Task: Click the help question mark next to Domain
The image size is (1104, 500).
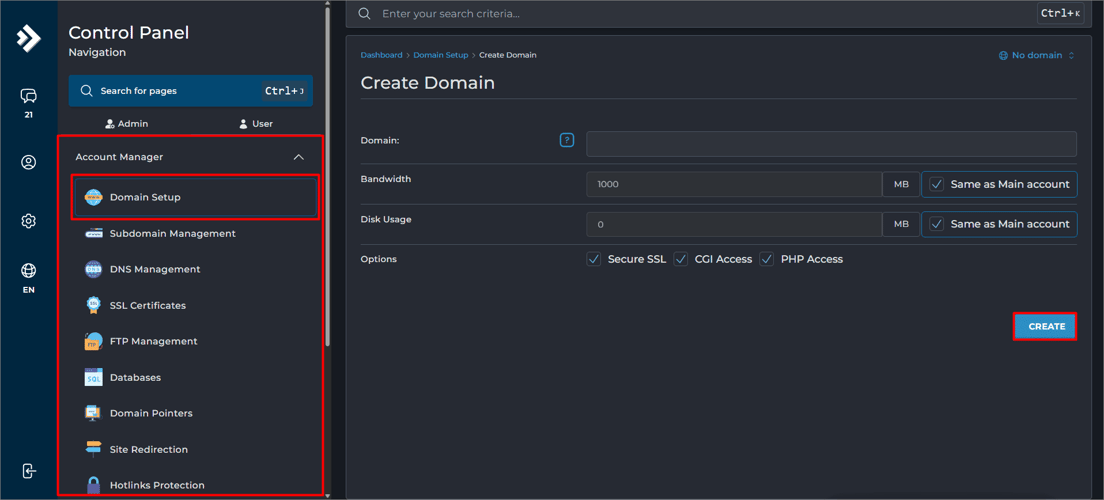Action: click(567, 141)
